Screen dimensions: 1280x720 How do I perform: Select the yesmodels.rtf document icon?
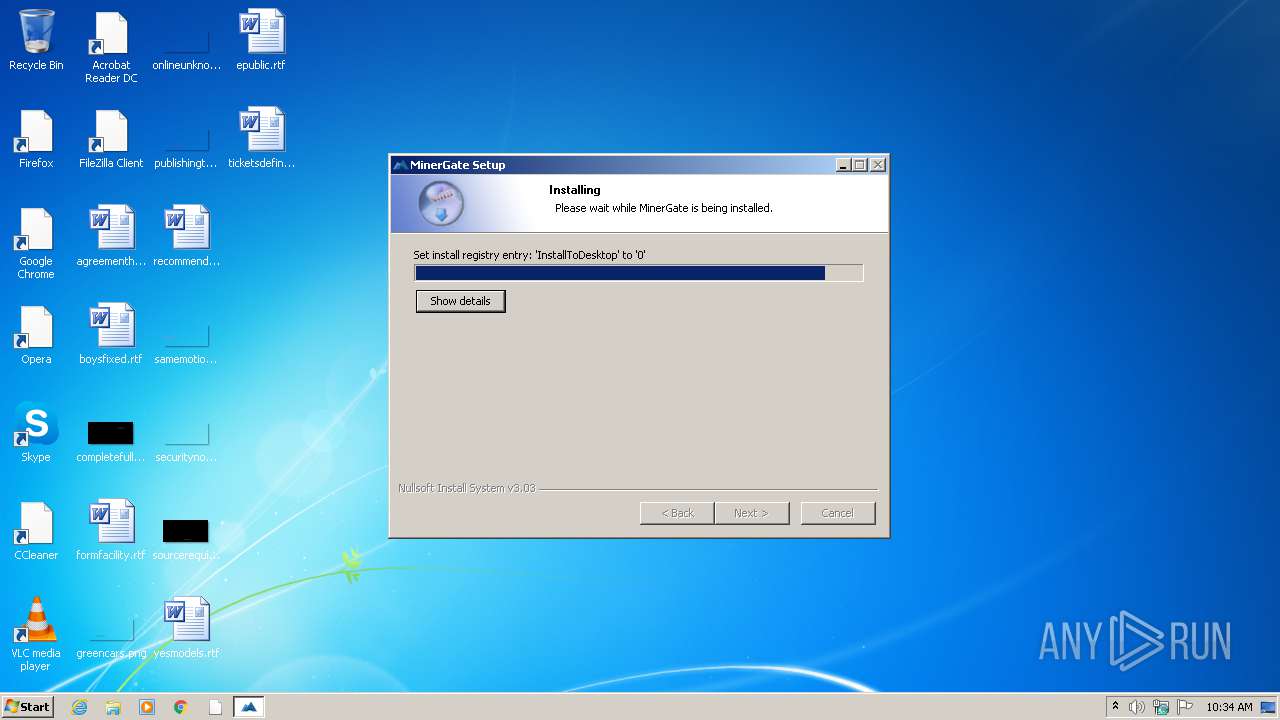click(x=186, y=628)
